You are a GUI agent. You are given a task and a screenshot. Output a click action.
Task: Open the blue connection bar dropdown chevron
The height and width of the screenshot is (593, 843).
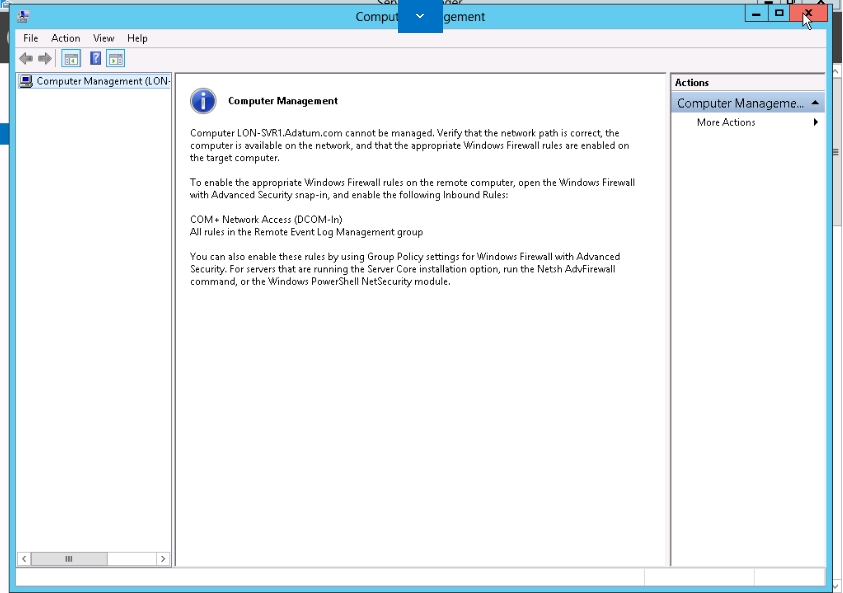[420, 16]
